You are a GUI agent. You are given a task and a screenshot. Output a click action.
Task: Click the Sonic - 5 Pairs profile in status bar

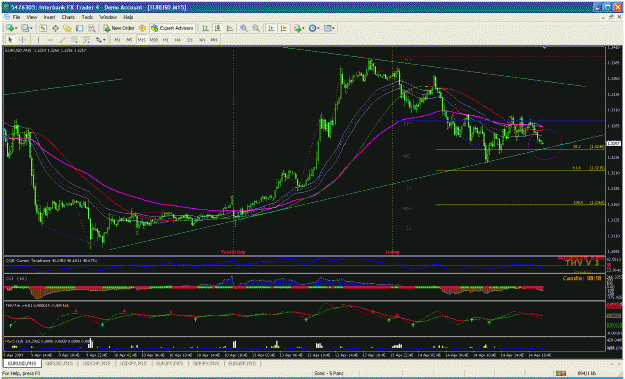click(x=328, y=373)
